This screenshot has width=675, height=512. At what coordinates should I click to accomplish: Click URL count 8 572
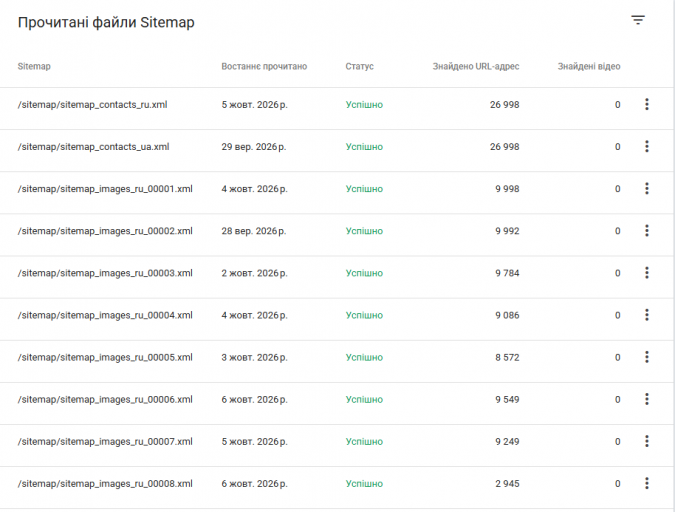507,358
